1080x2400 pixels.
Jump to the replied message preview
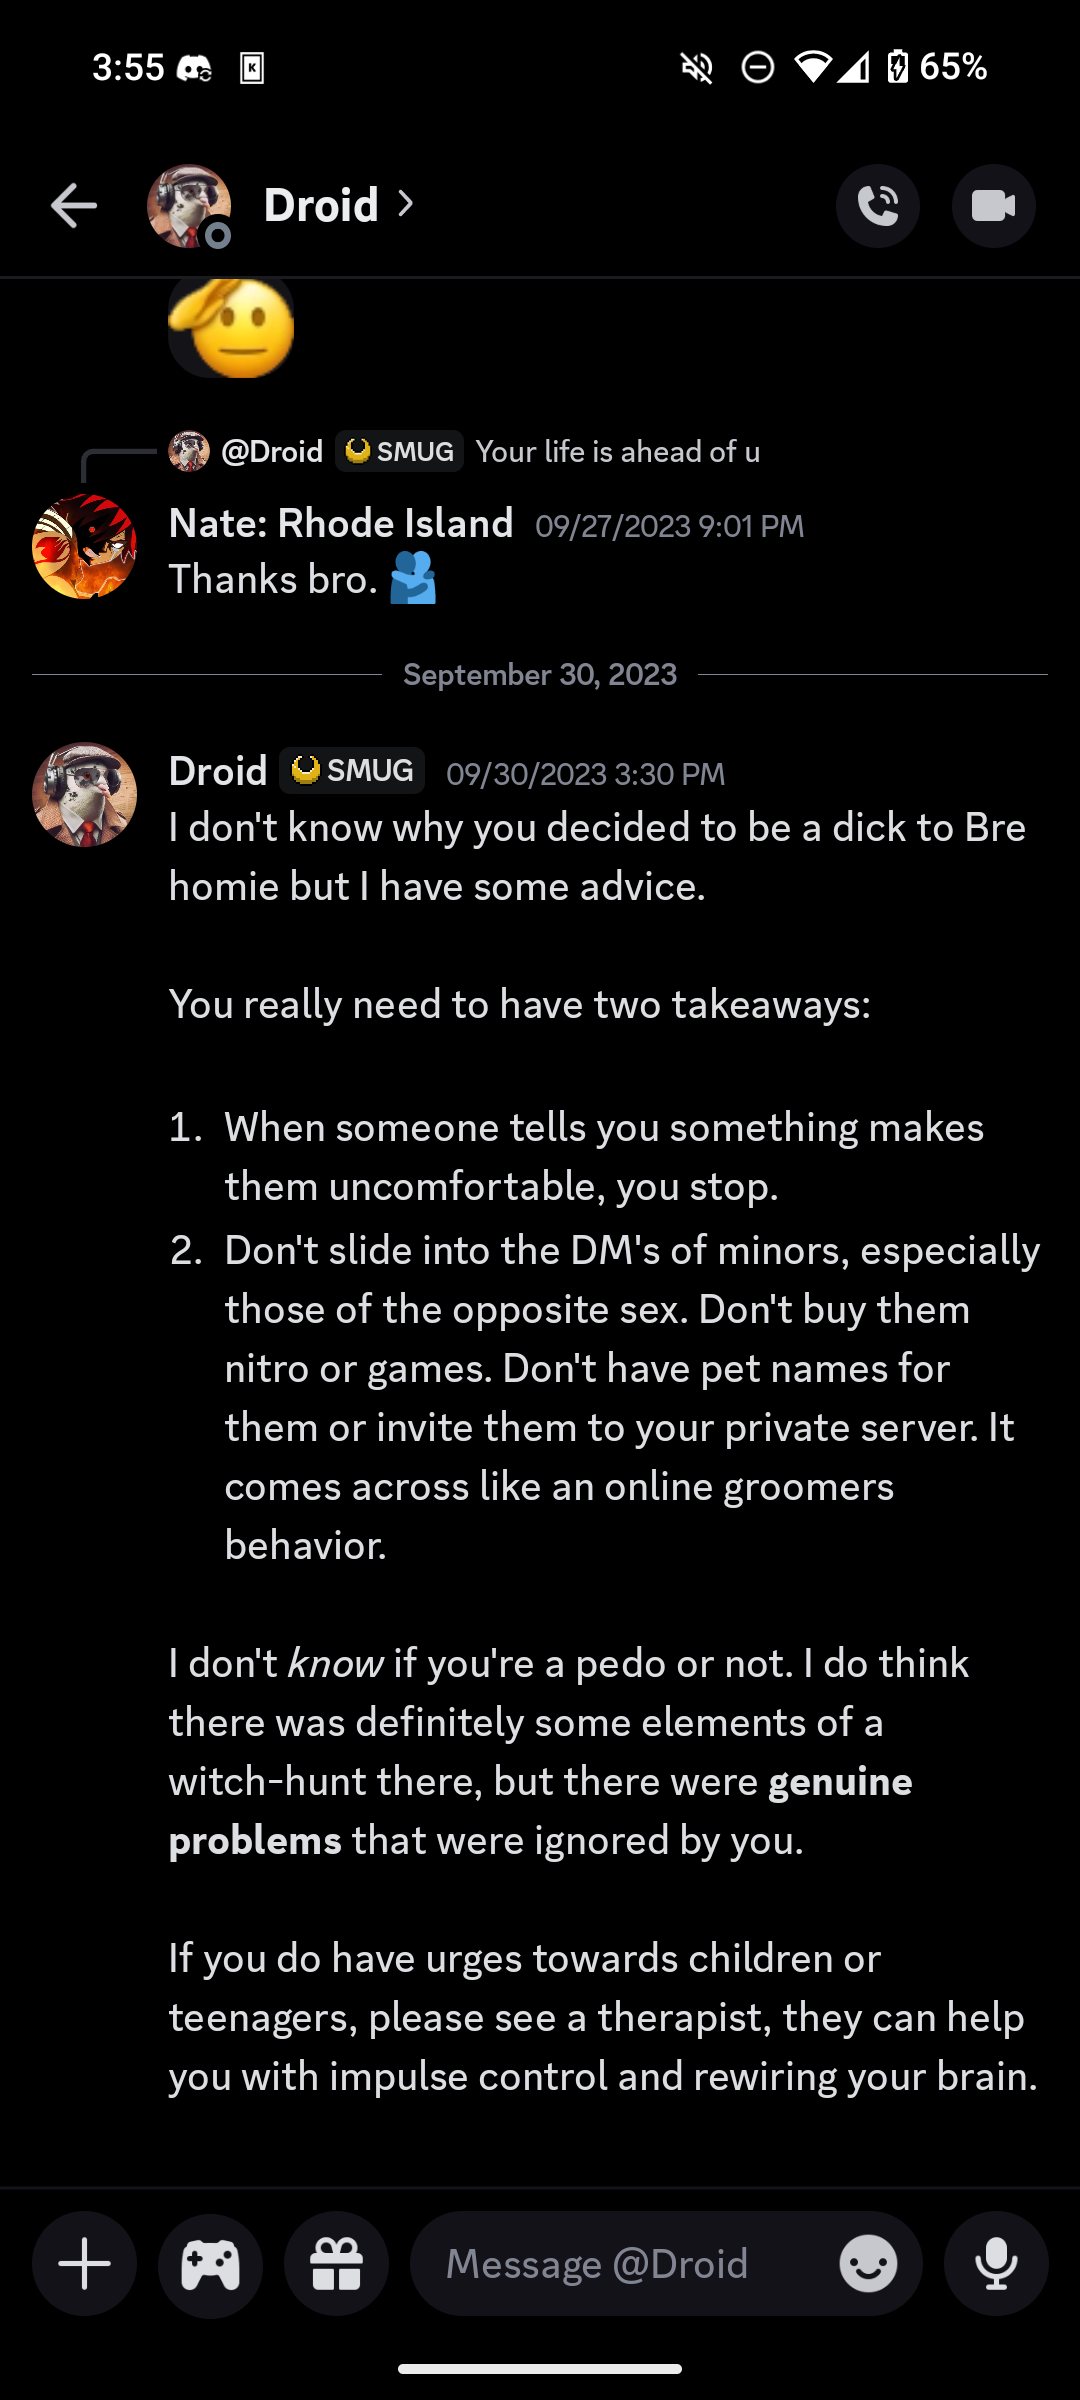click(x=617, y=452)
